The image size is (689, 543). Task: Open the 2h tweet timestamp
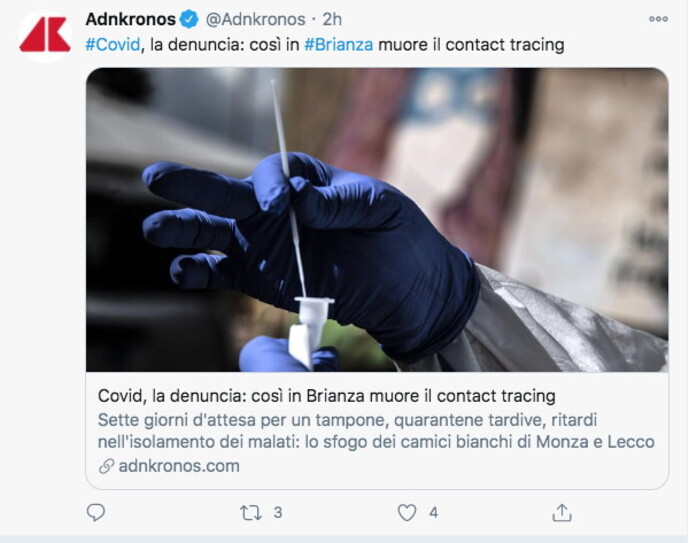(332, 19)
